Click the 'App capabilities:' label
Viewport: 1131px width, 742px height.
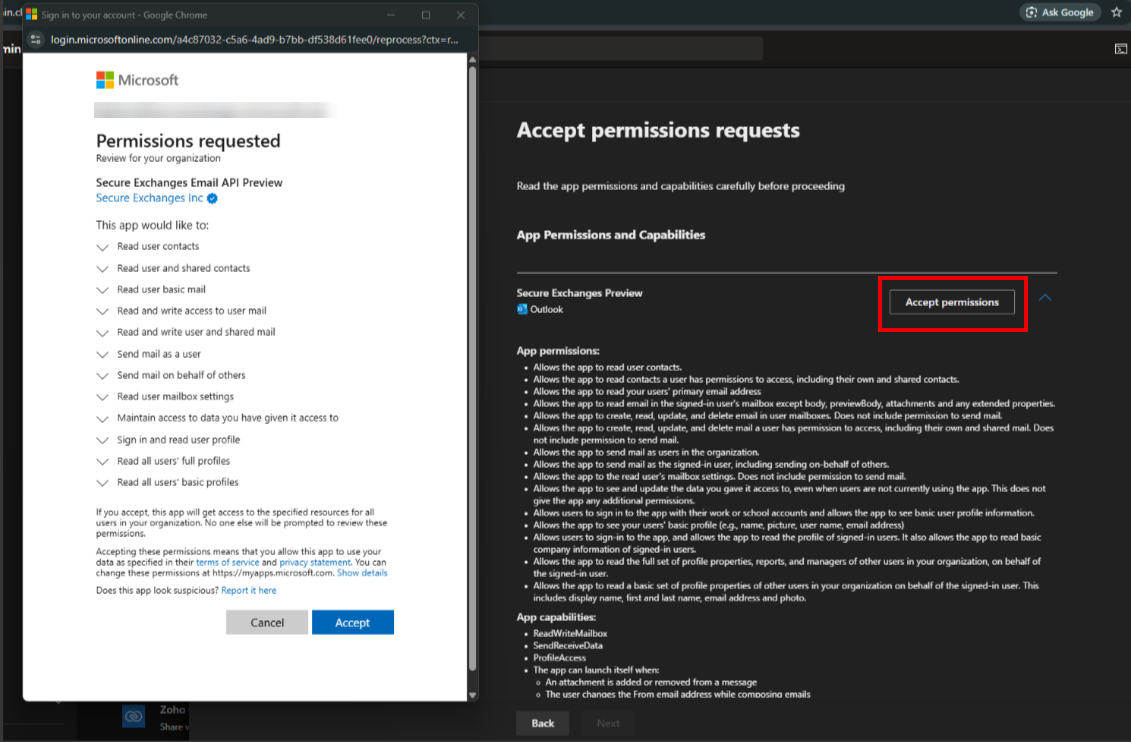(556, 617)
